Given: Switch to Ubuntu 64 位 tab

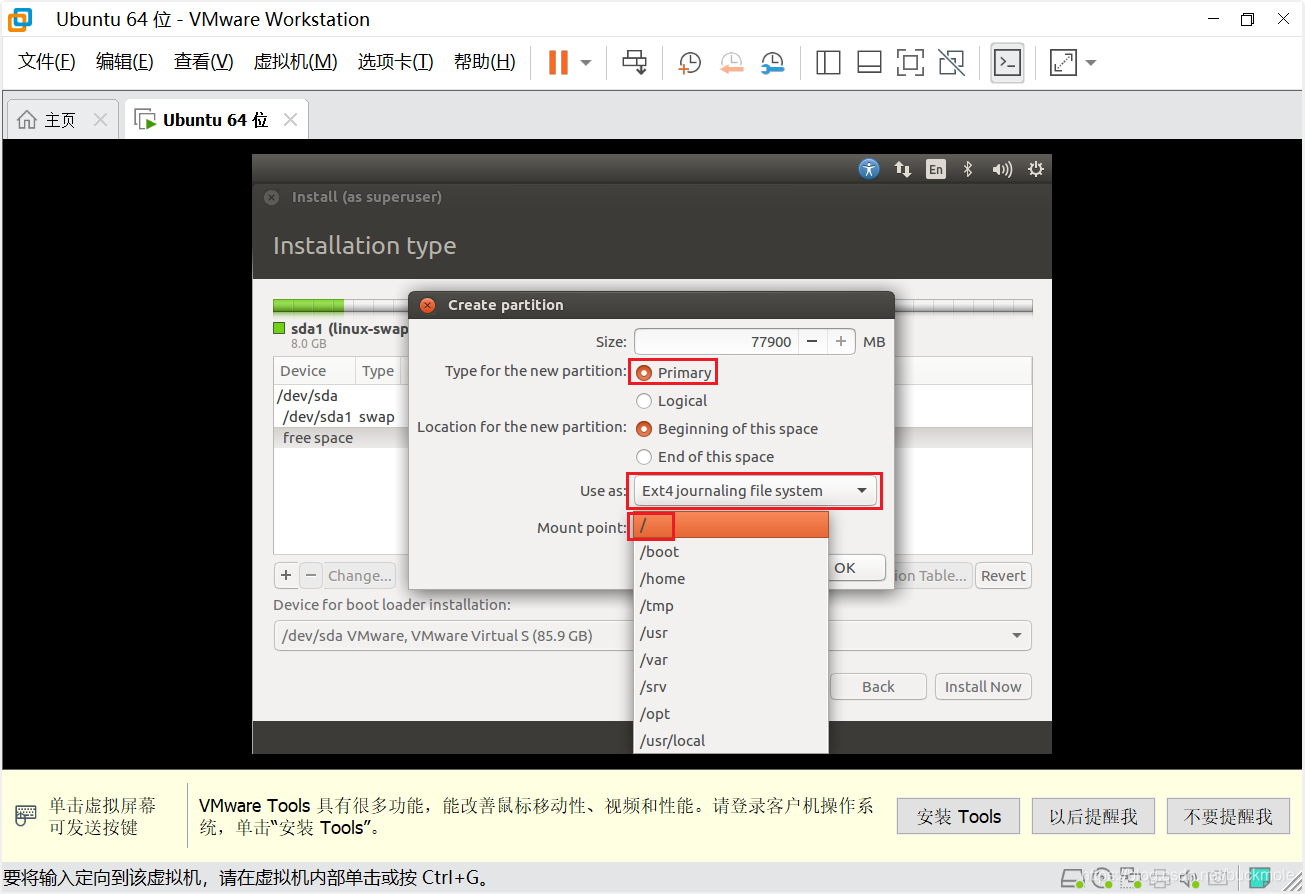Looking at the screenshot, I should [x=215, y=120].
